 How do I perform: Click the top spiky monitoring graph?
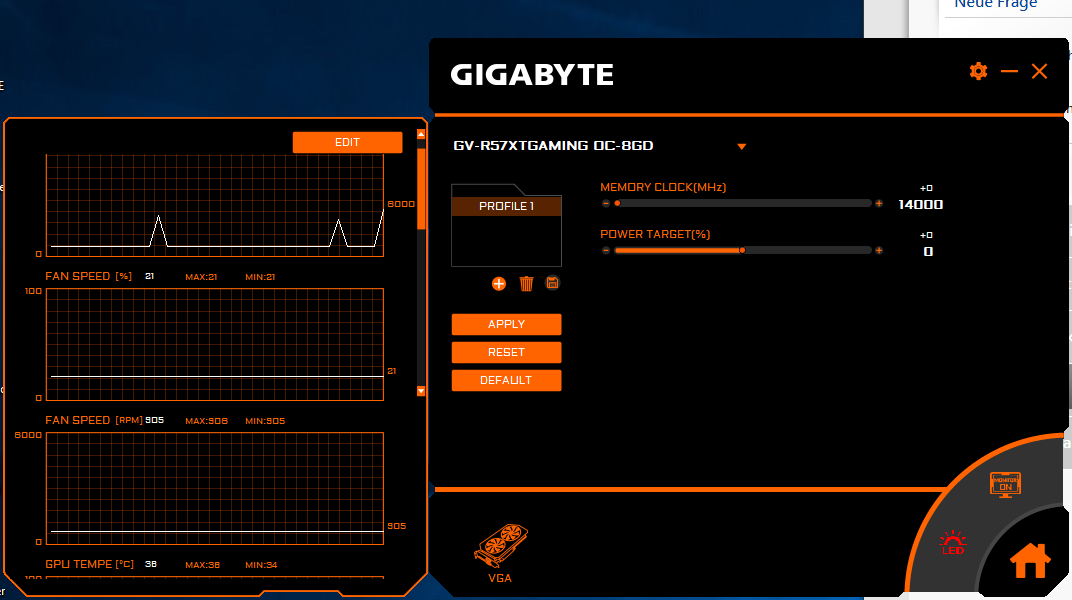pyautogui.click(x=215, y=205)
